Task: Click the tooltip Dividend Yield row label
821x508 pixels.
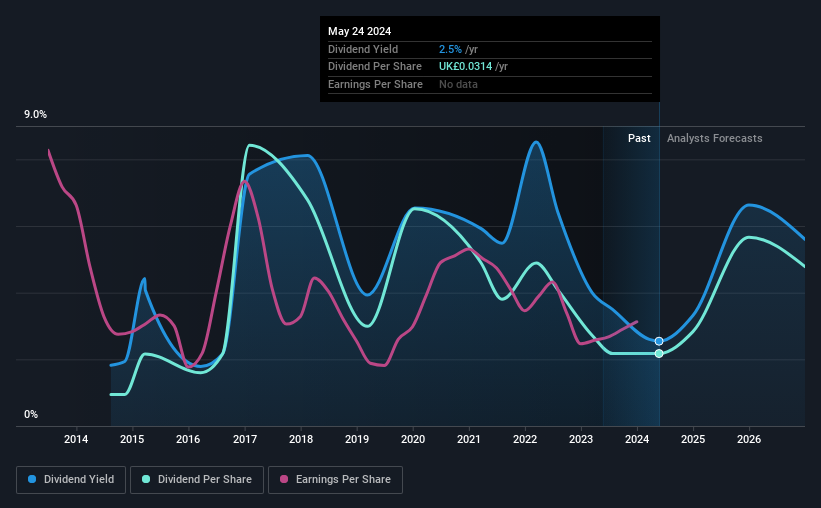Action: coord(363,49)
